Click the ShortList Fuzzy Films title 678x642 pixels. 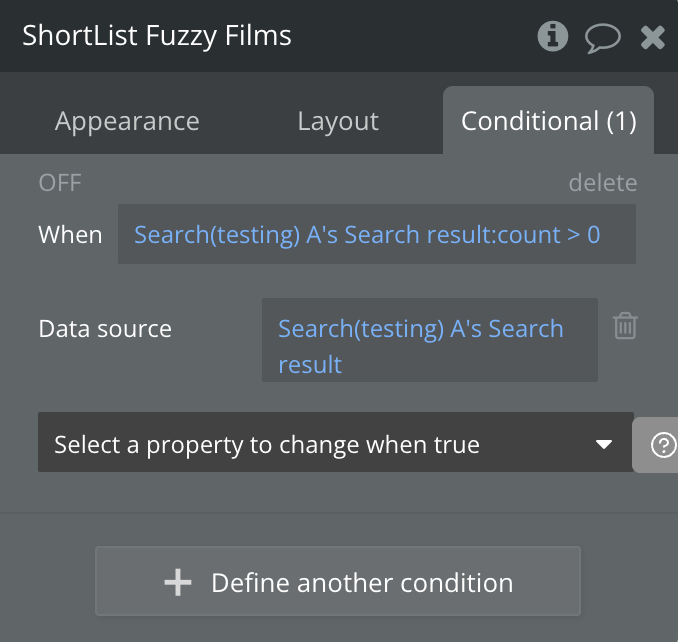tap(157, 37)
